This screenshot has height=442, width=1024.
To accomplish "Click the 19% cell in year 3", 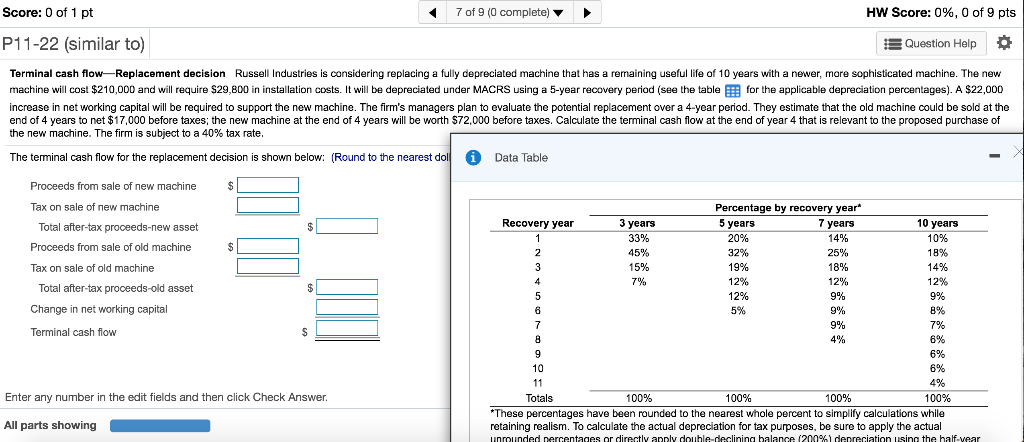I will click(738, 267).
